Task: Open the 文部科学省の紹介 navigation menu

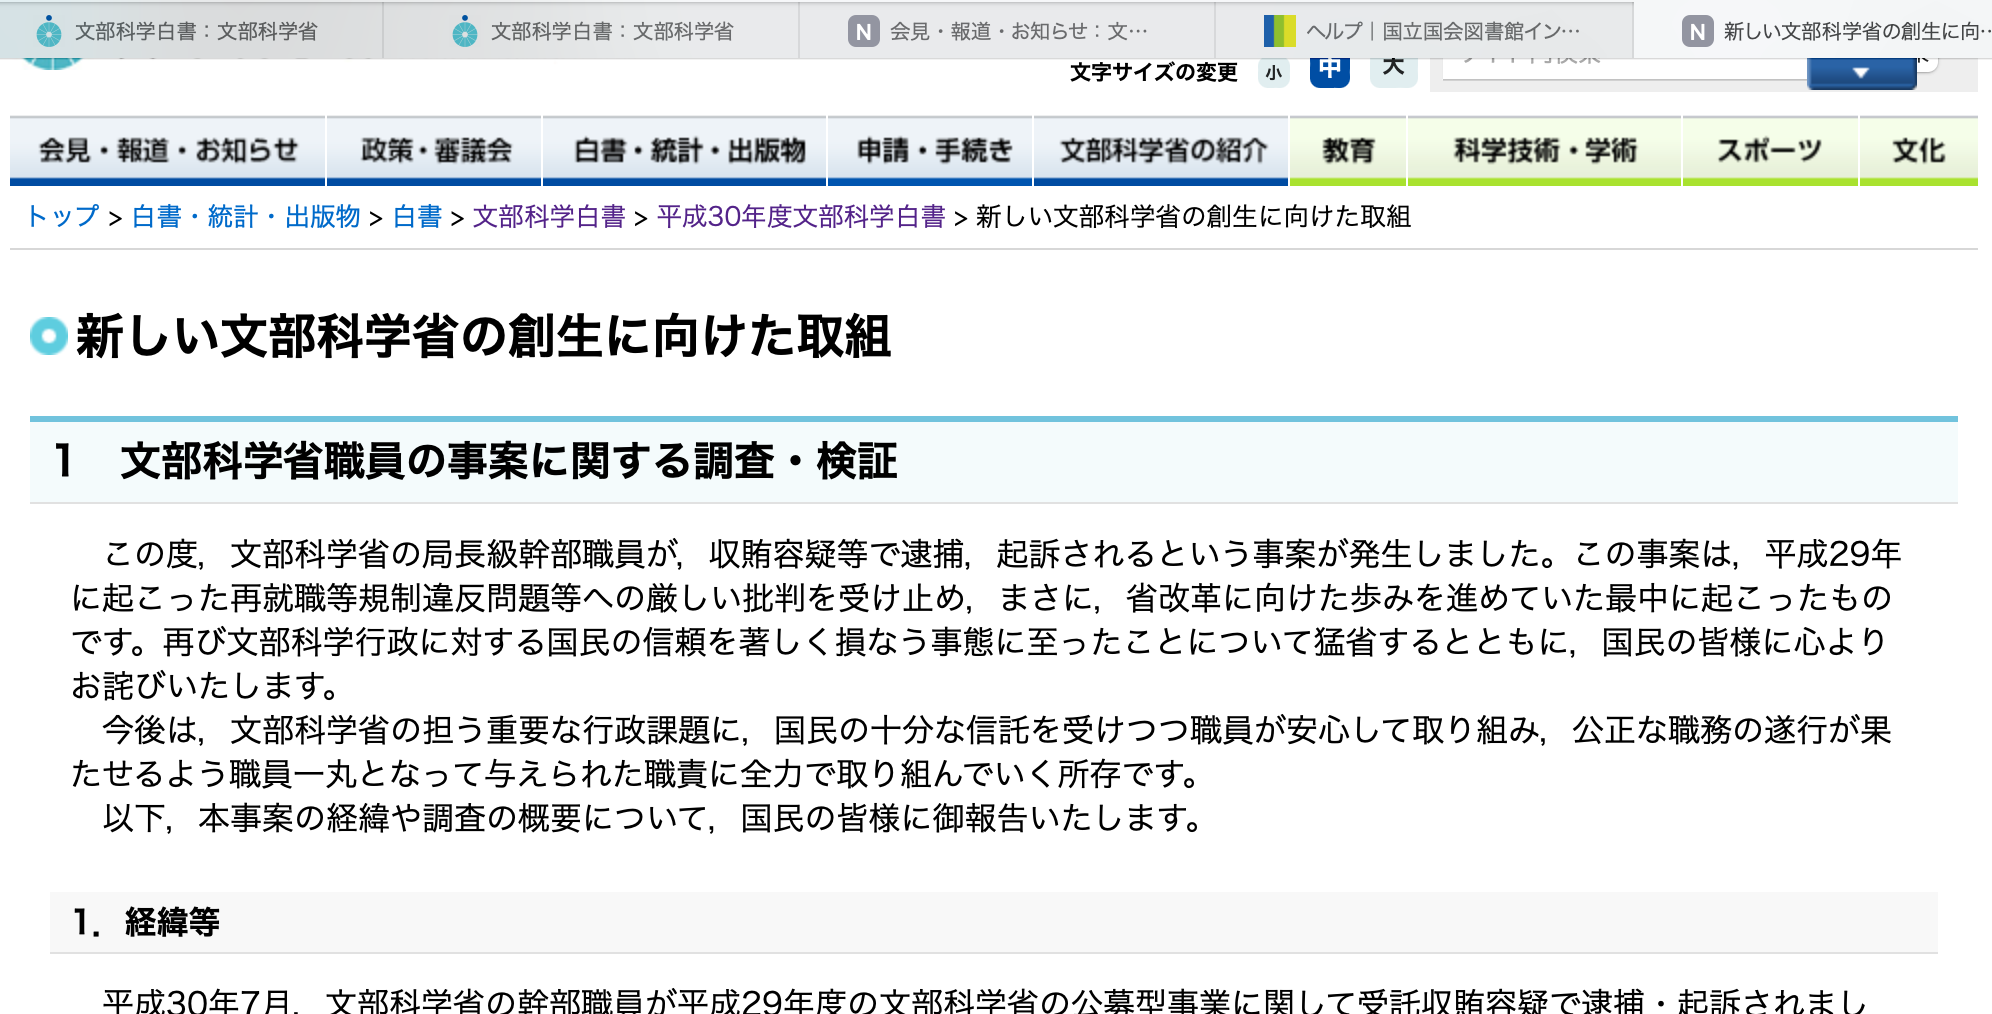Action: pos(1163,151)
